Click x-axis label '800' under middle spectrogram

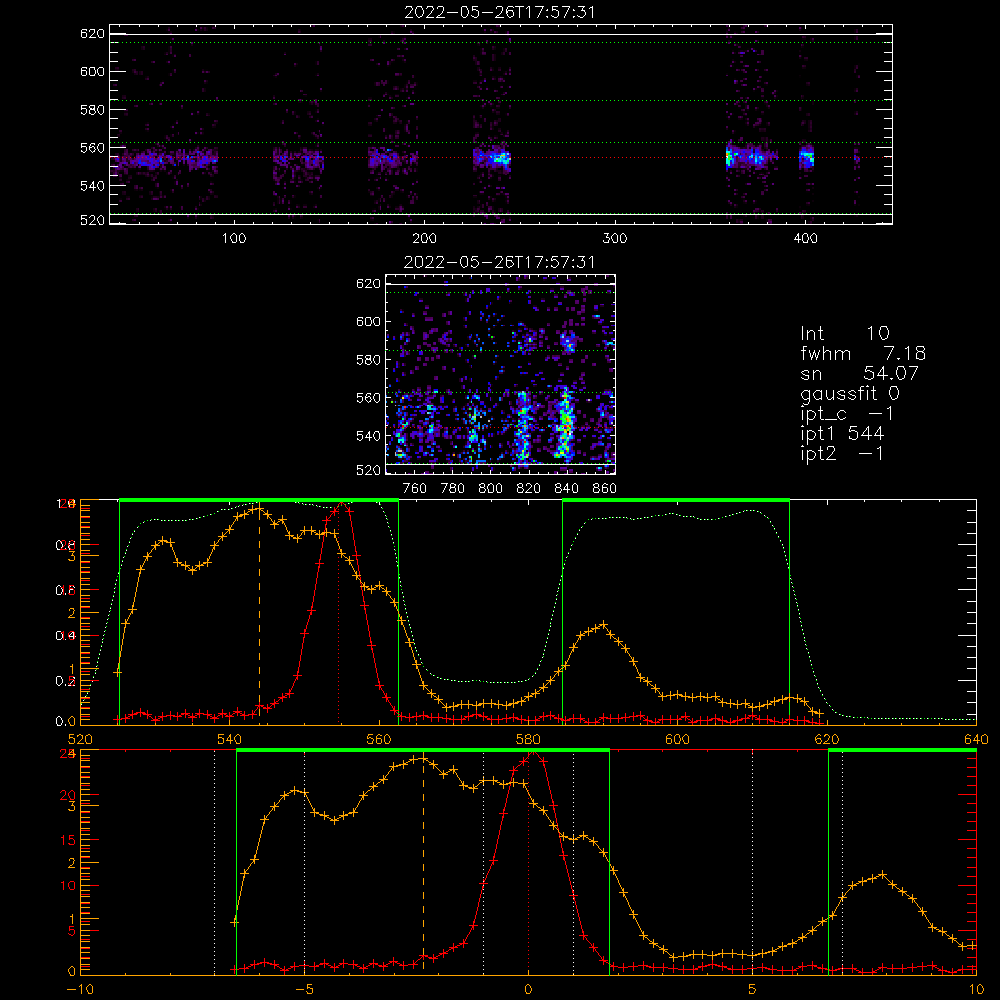click(490, 489)
